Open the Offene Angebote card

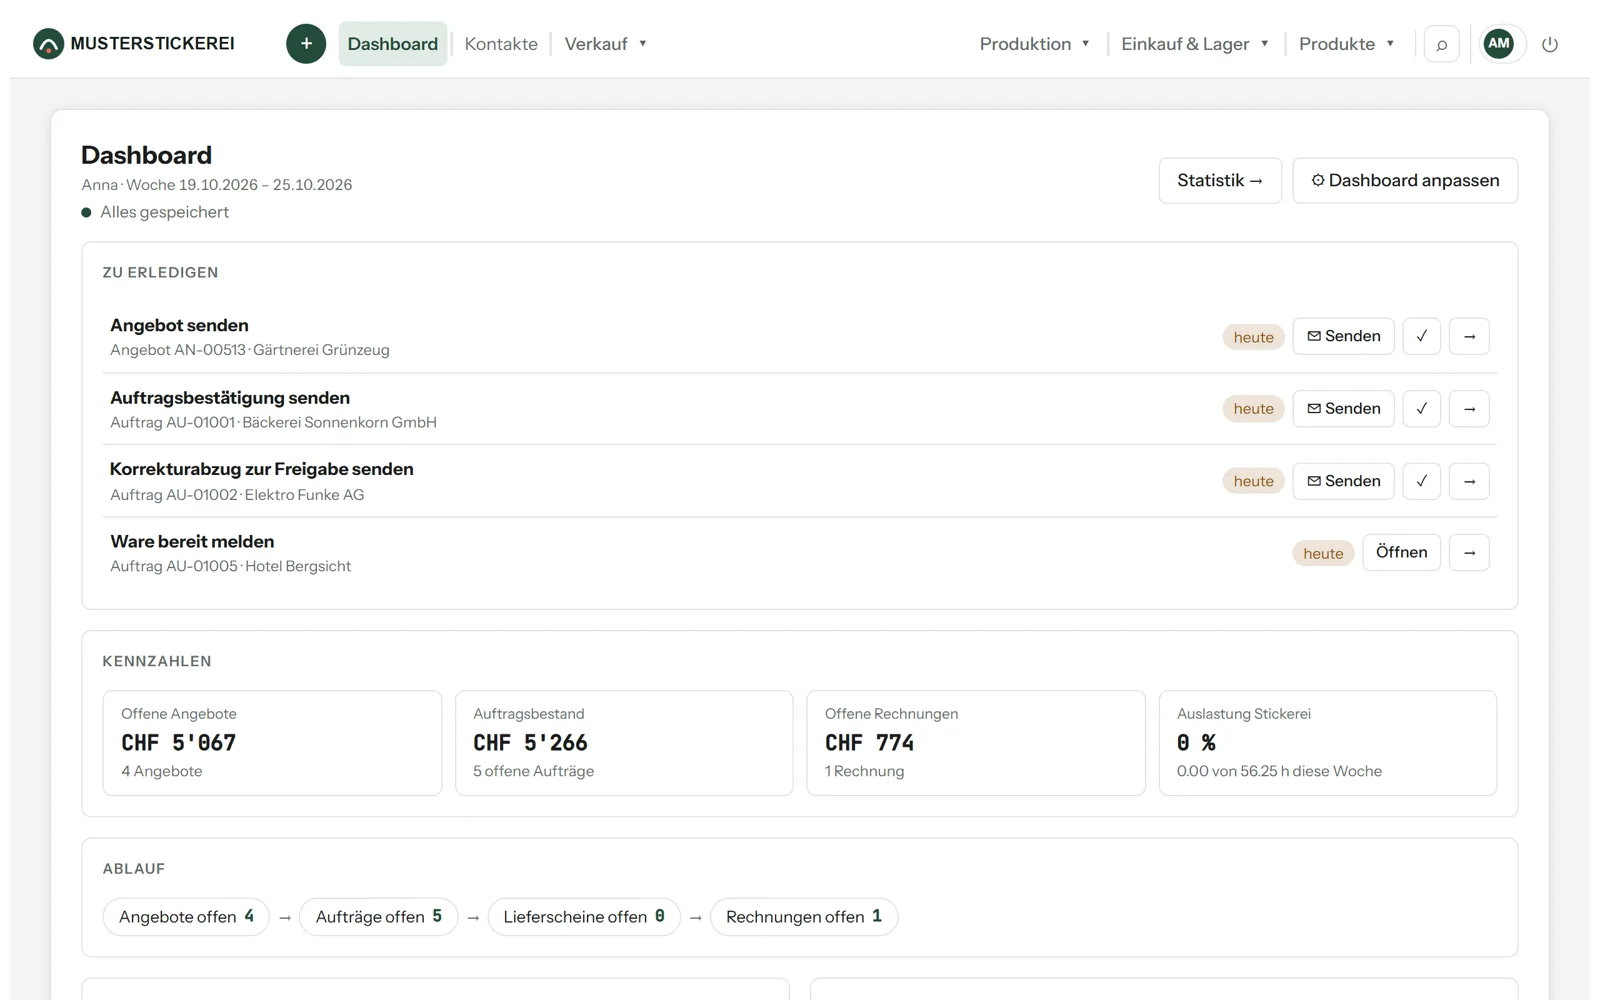point(272,743)
